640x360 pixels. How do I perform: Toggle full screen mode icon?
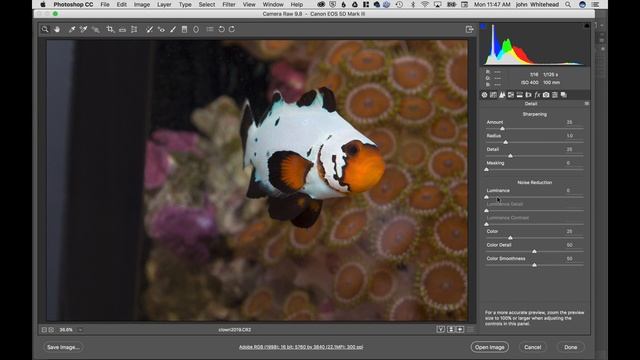pos(469,29)
